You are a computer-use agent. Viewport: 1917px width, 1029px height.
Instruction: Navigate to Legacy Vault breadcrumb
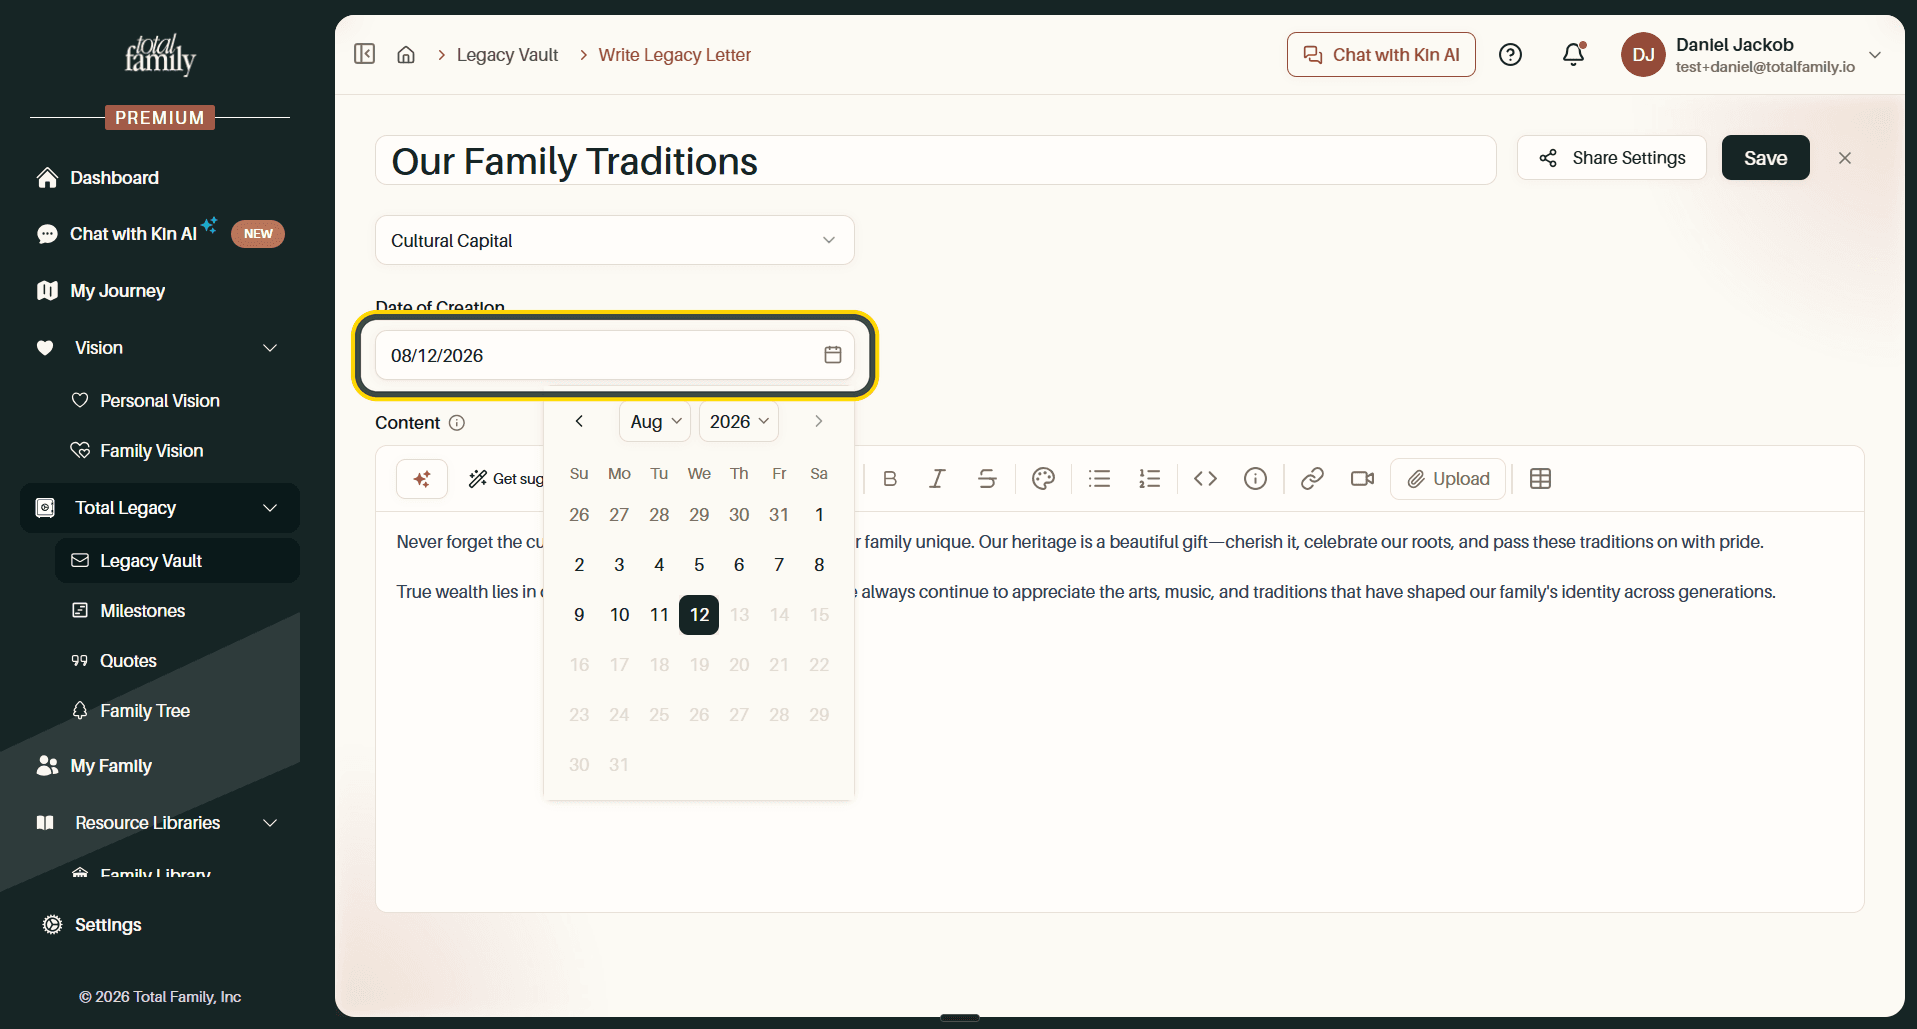(x=507, y=55)
